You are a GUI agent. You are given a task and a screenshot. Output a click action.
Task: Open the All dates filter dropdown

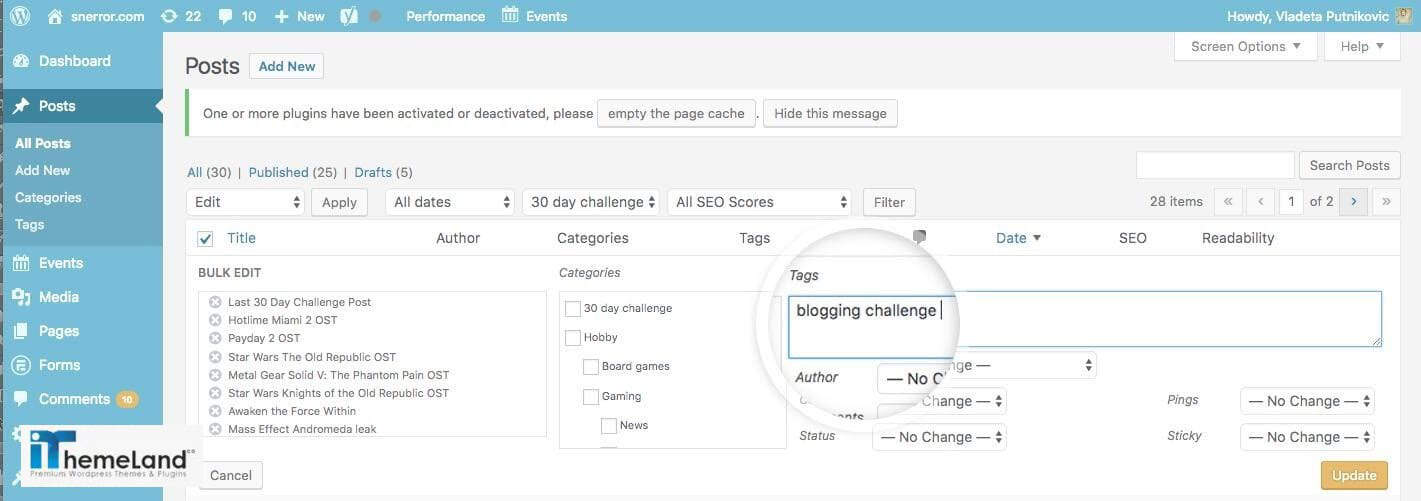(450, 202)
